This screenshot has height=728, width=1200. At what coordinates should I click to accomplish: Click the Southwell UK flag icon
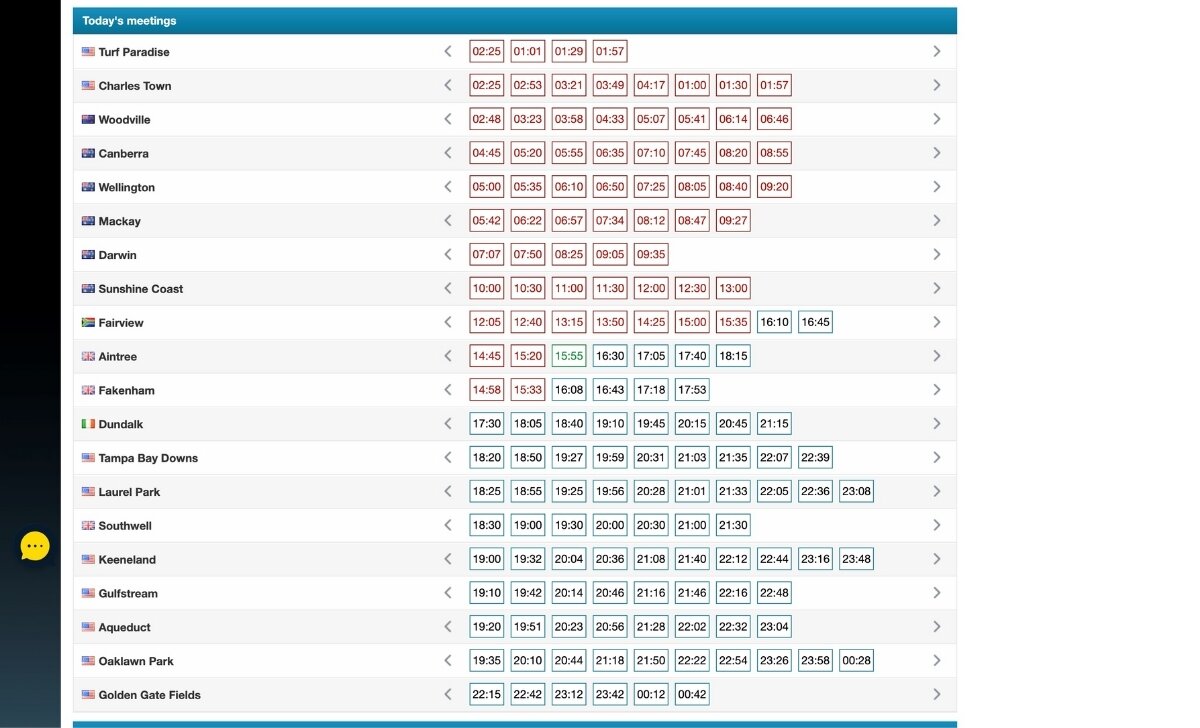pos(88,526)
